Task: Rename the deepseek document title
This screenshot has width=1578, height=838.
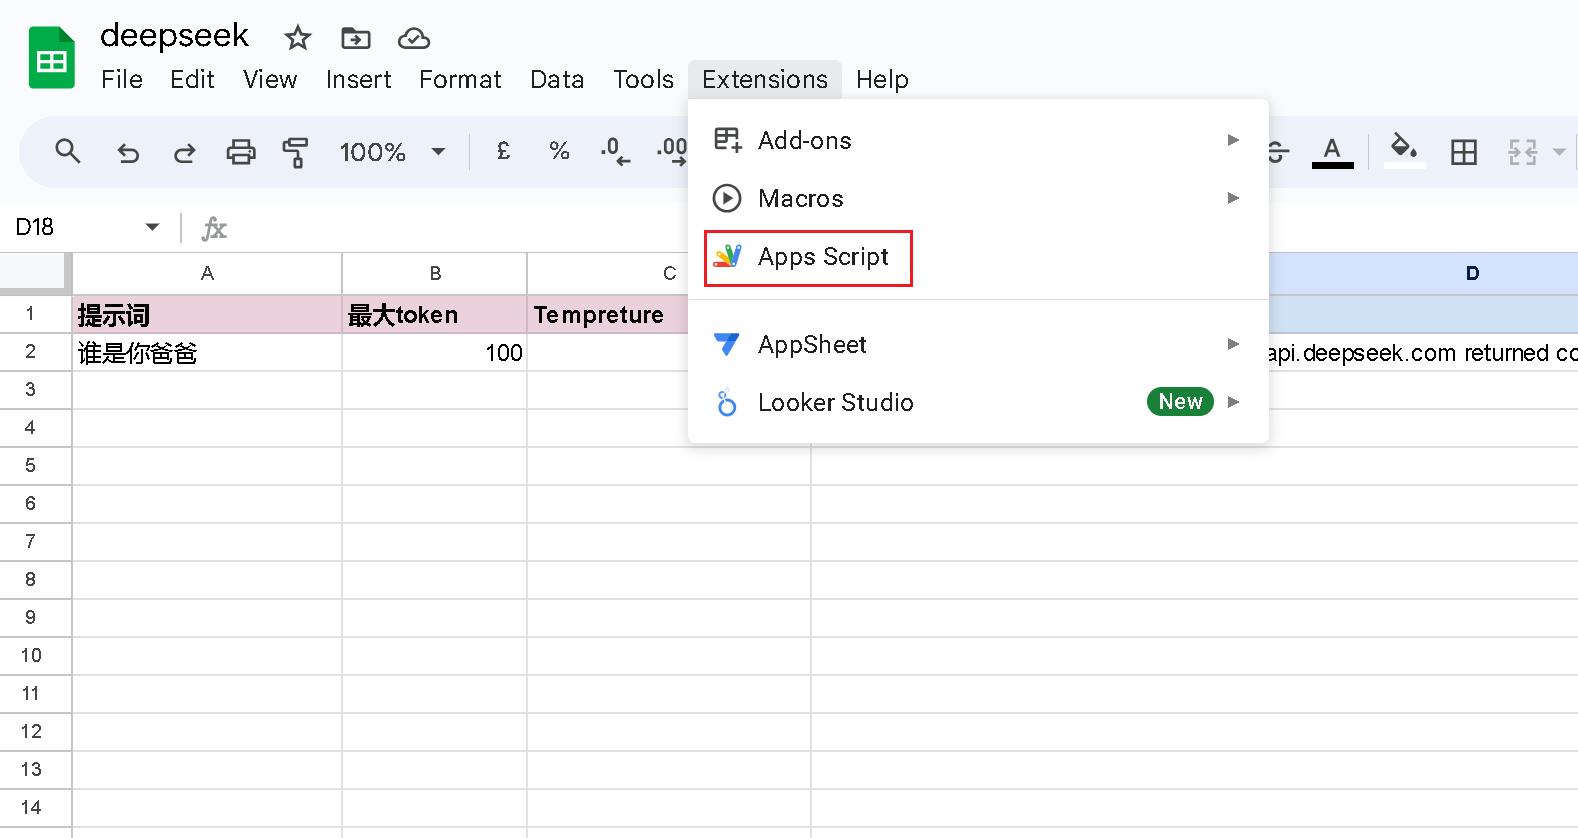Action: pos(174,36)
